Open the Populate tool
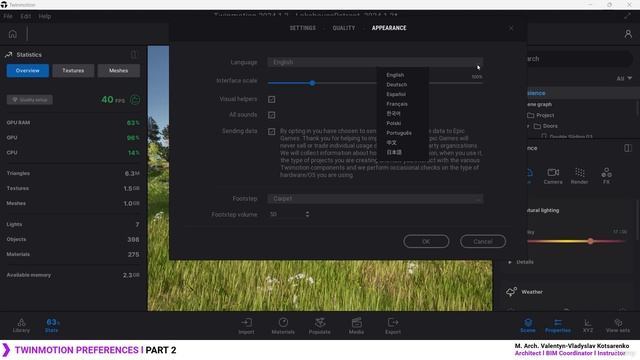This screenshot has height=360, width=640. pos(320,326)
